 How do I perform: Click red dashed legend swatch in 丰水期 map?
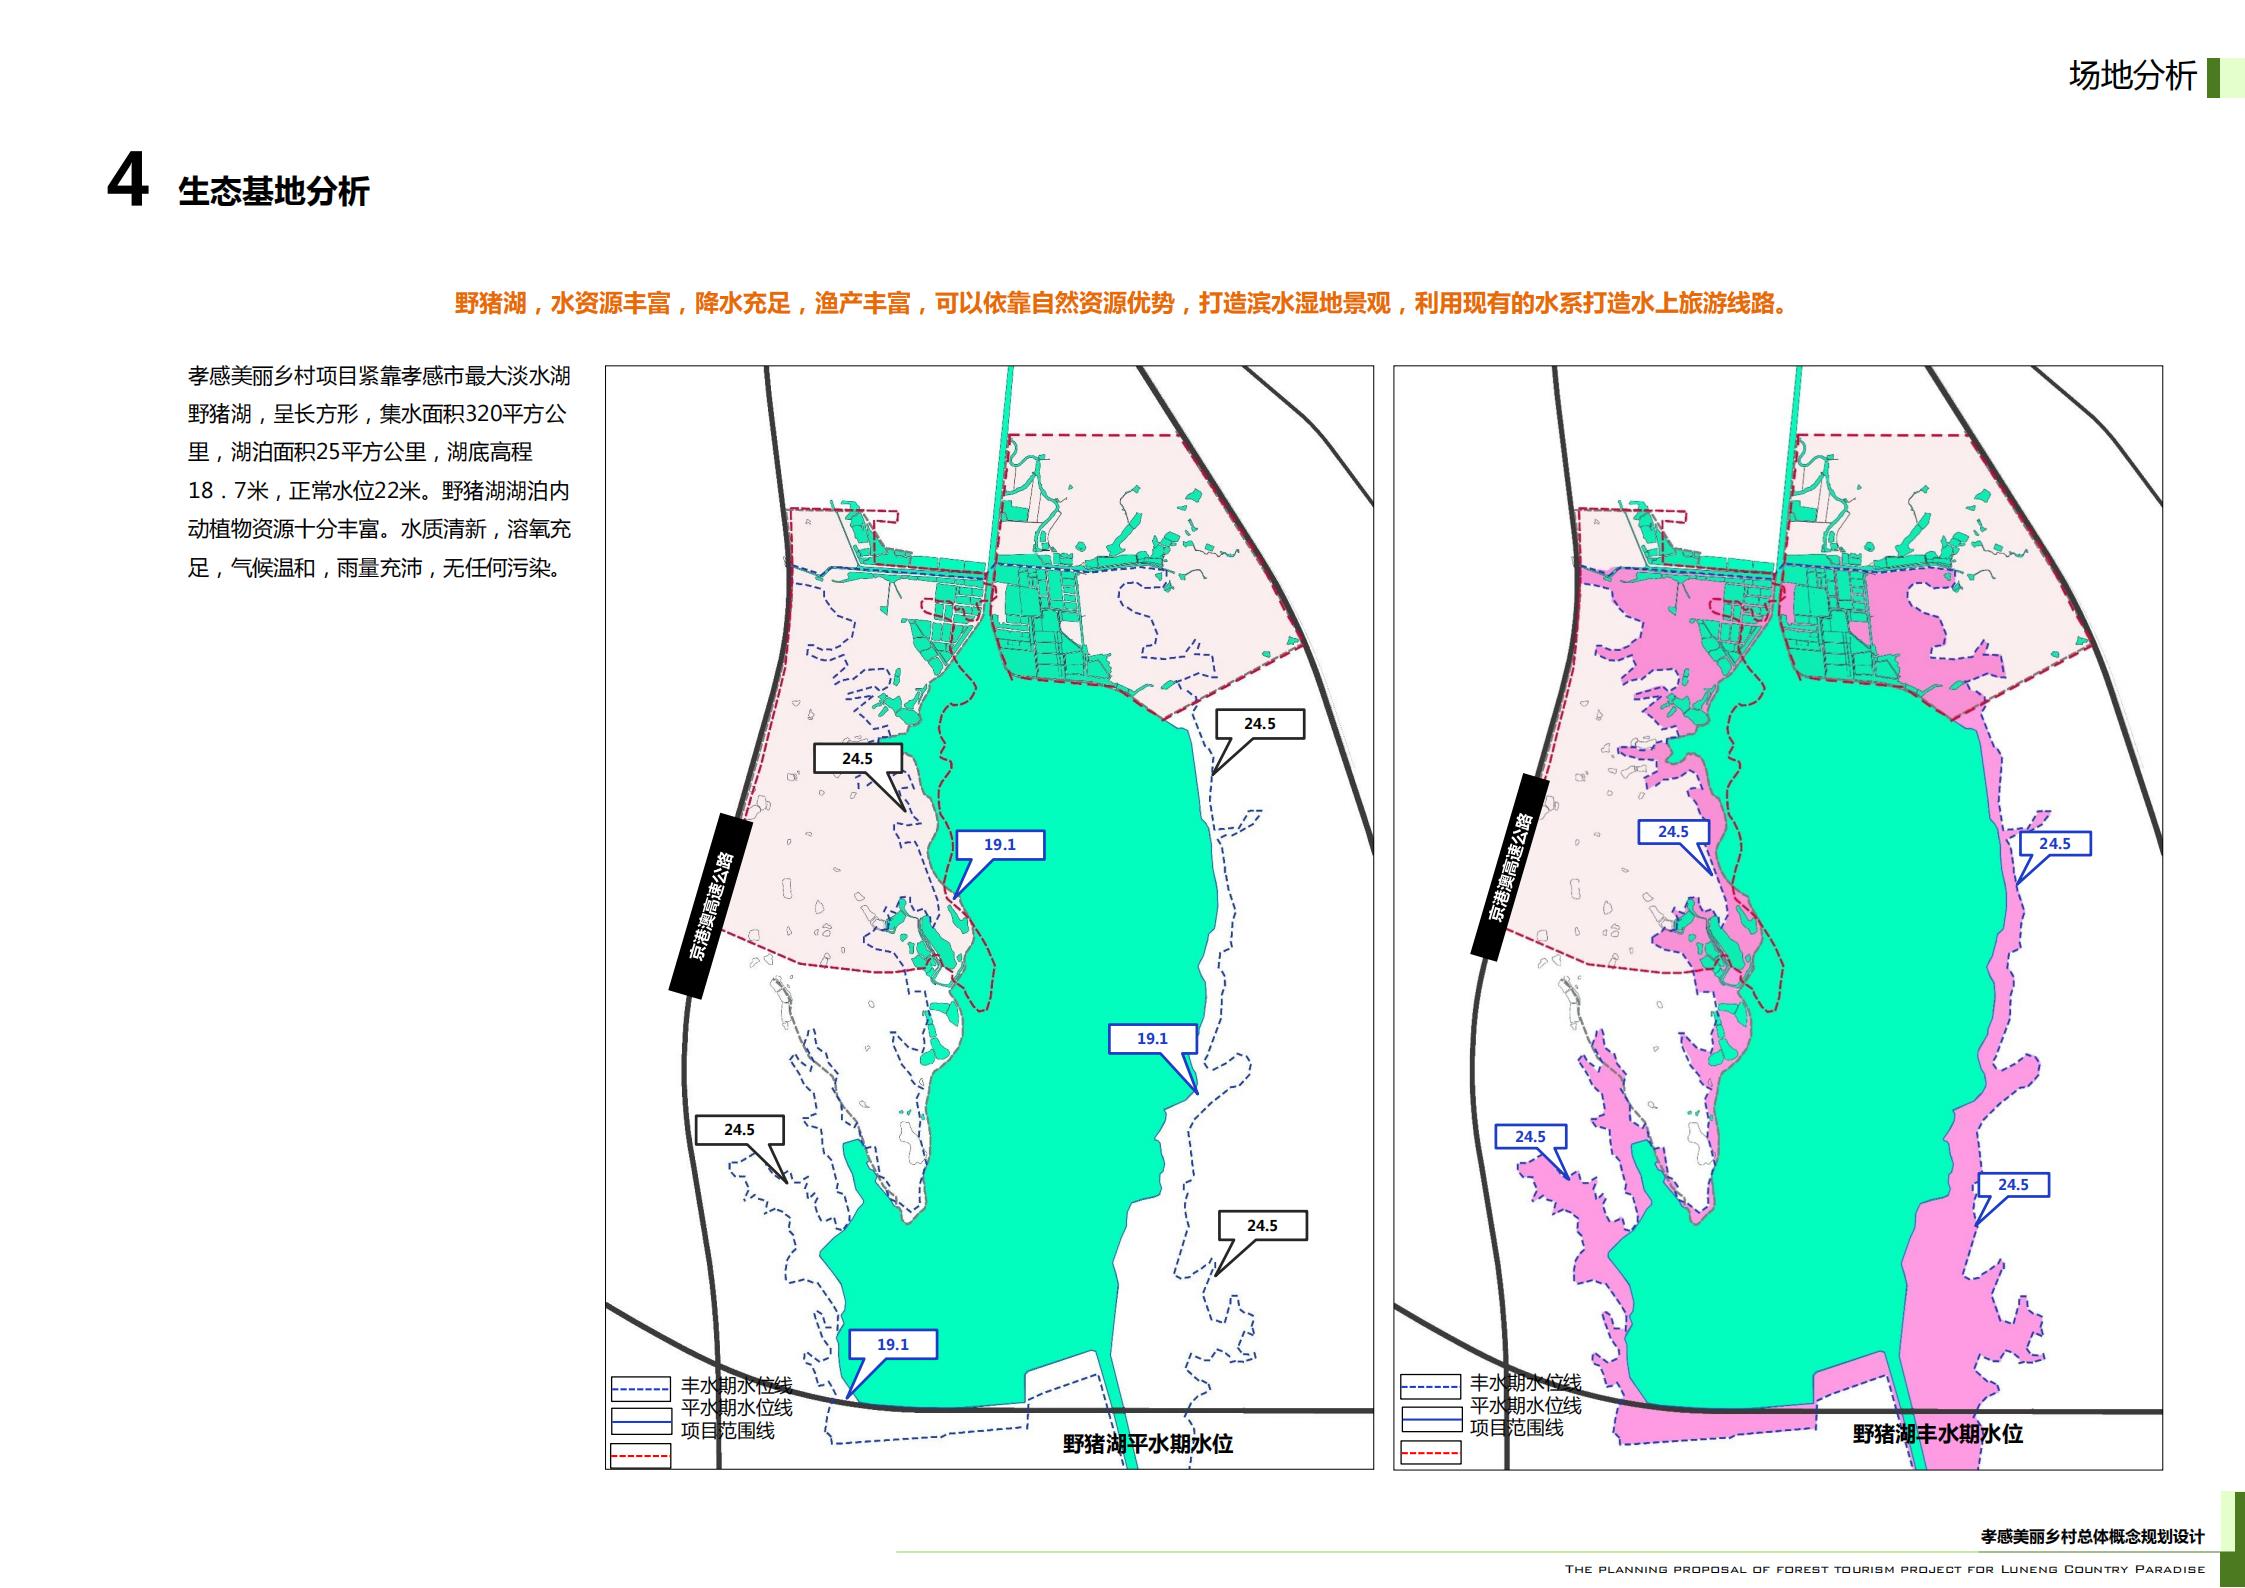[x=1431, y=1452]
